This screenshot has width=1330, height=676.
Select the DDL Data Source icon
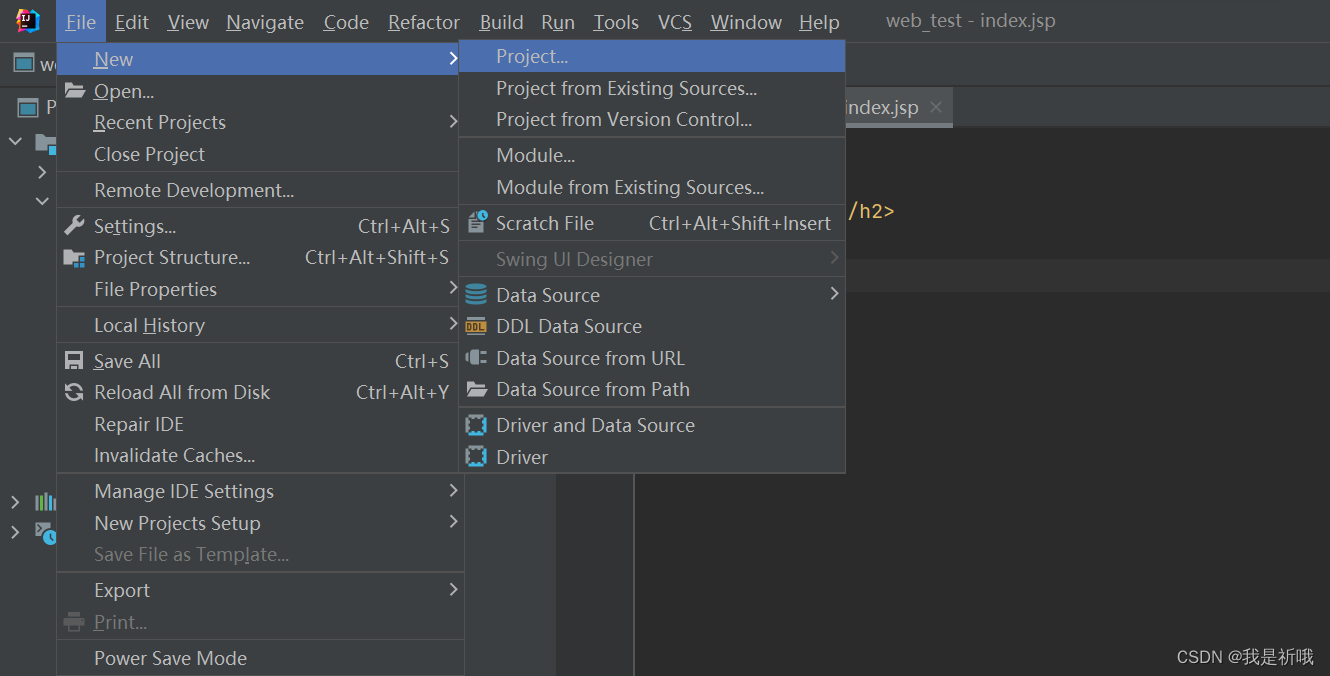(477, 326)
